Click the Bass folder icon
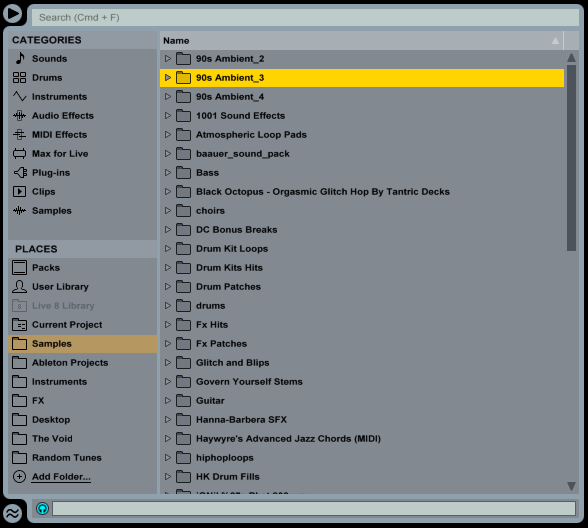588x528 pixels. click(183, 172)
